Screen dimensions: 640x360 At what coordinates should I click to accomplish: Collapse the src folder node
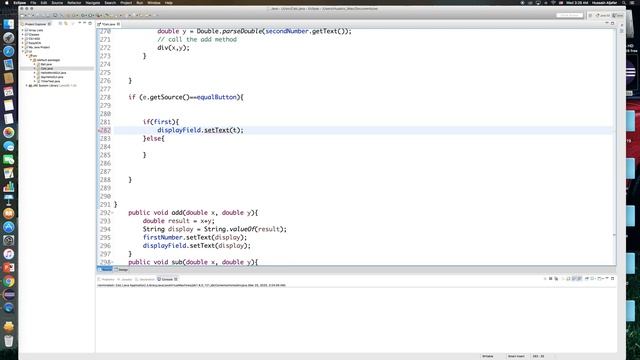(27, 56)
